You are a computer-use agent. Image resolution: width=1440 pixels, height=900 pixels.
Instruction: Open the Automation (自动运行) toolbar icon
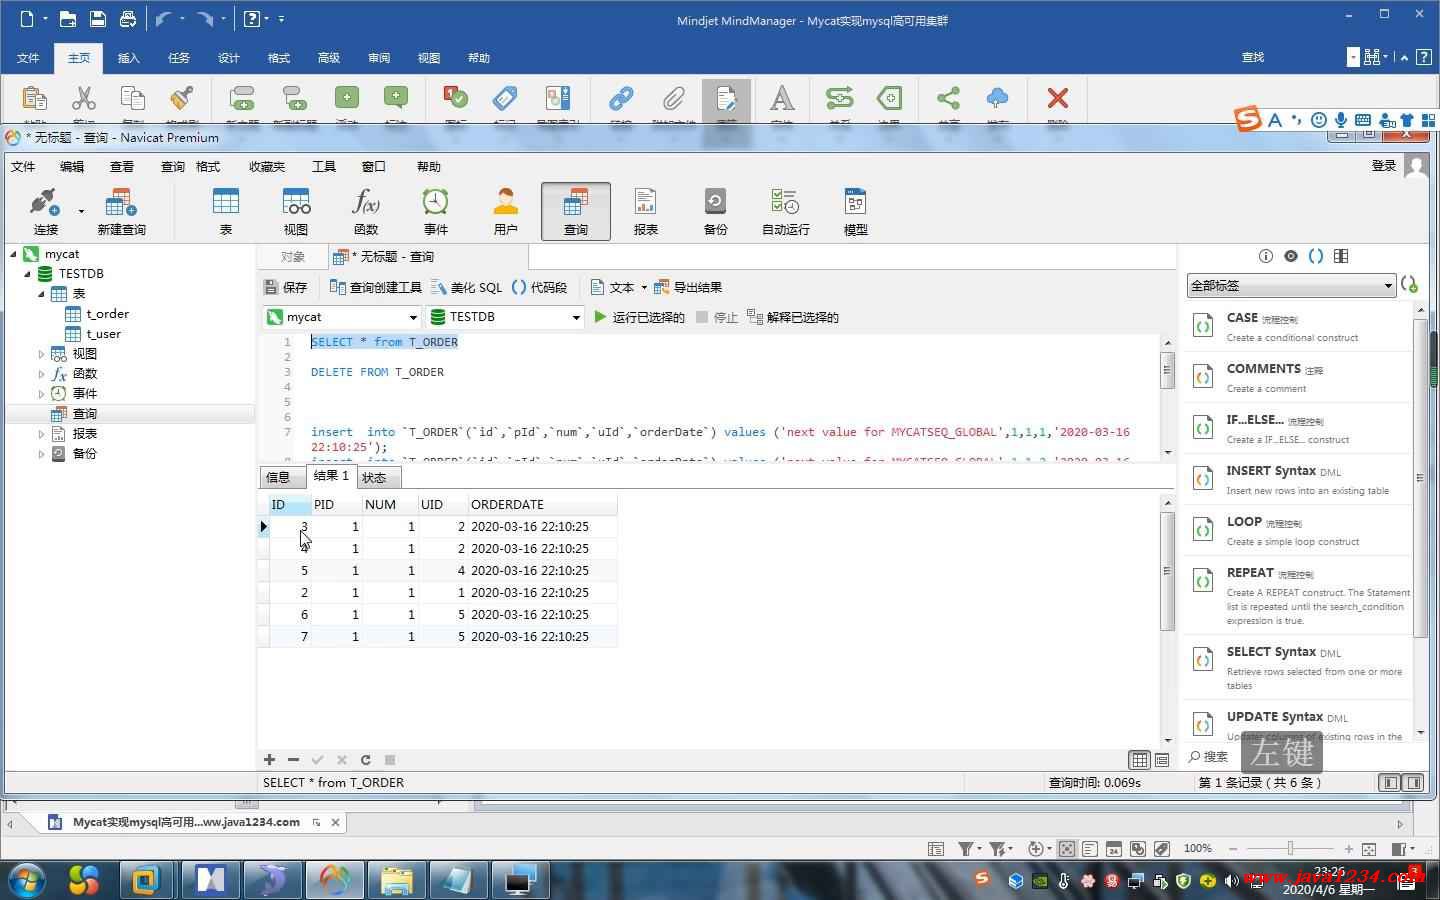pos(786,212)
